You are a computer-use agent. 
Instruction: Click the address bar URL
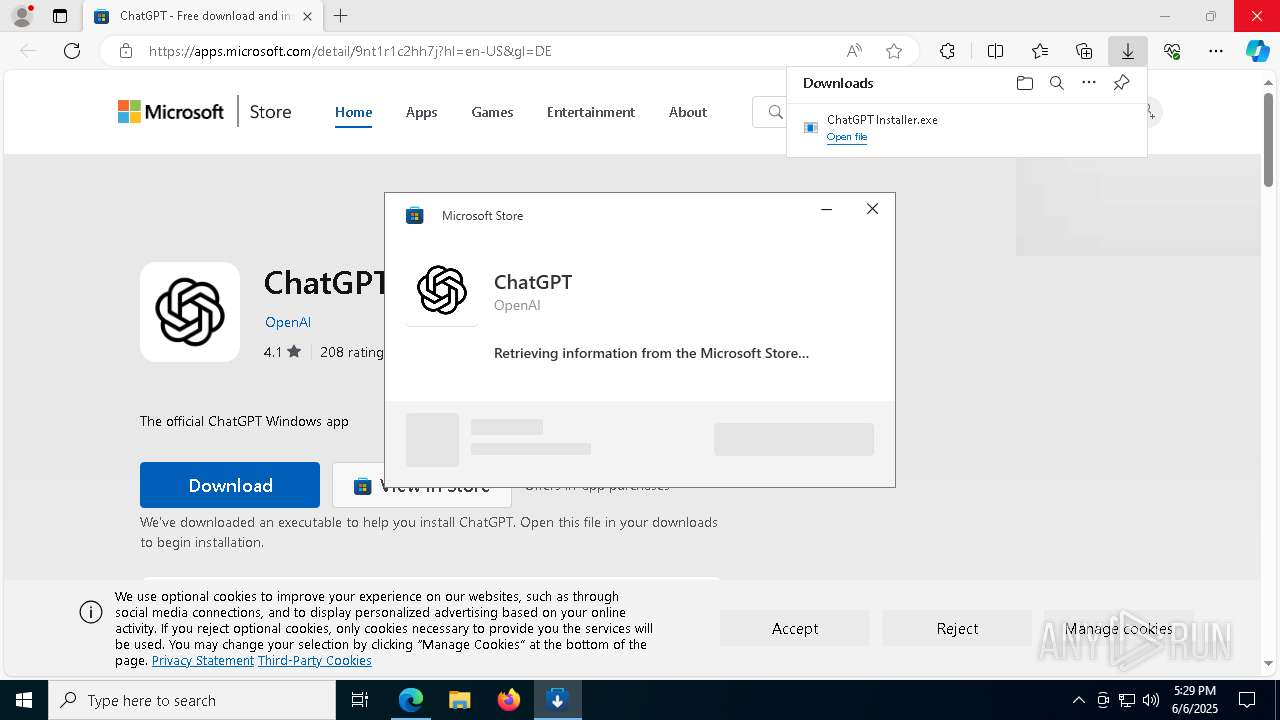(x=350, y=51)
